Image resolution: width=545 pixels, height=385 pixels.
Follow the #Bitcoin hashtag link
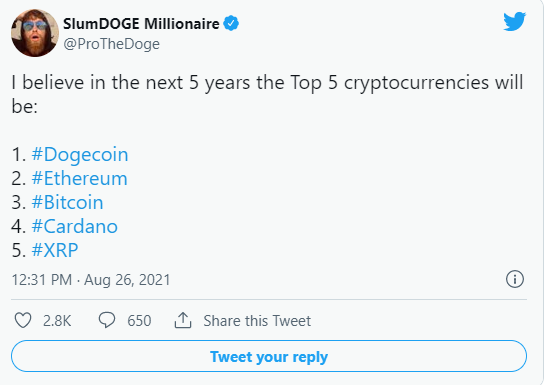(67, 203)
